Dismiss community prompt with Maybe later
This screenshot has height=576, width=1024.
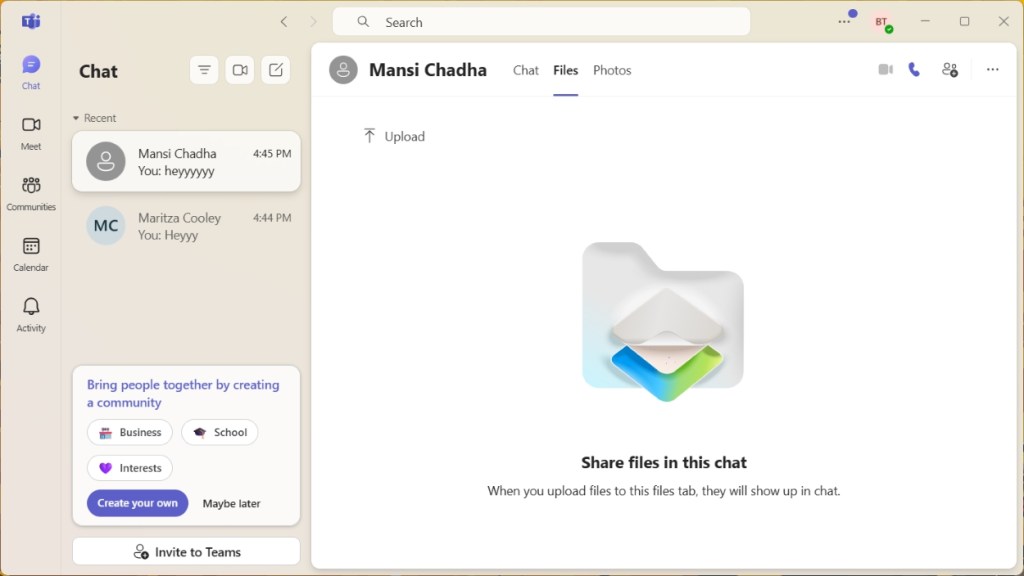(x=231, y=504)
